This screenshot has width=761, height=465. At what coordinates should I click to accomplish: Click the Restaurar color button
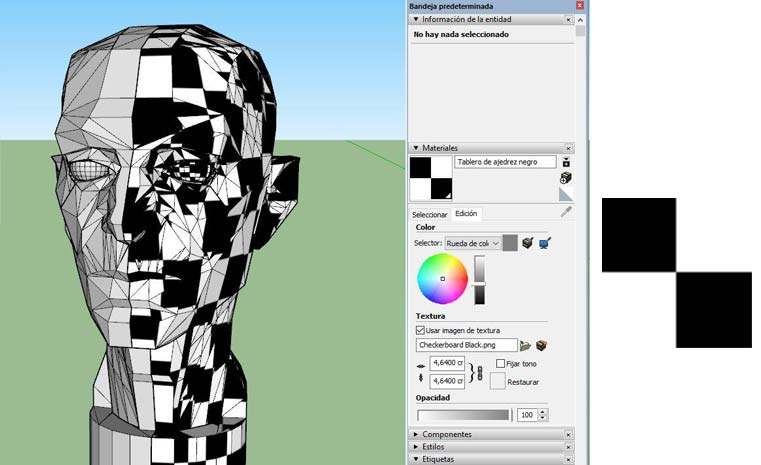497,381
